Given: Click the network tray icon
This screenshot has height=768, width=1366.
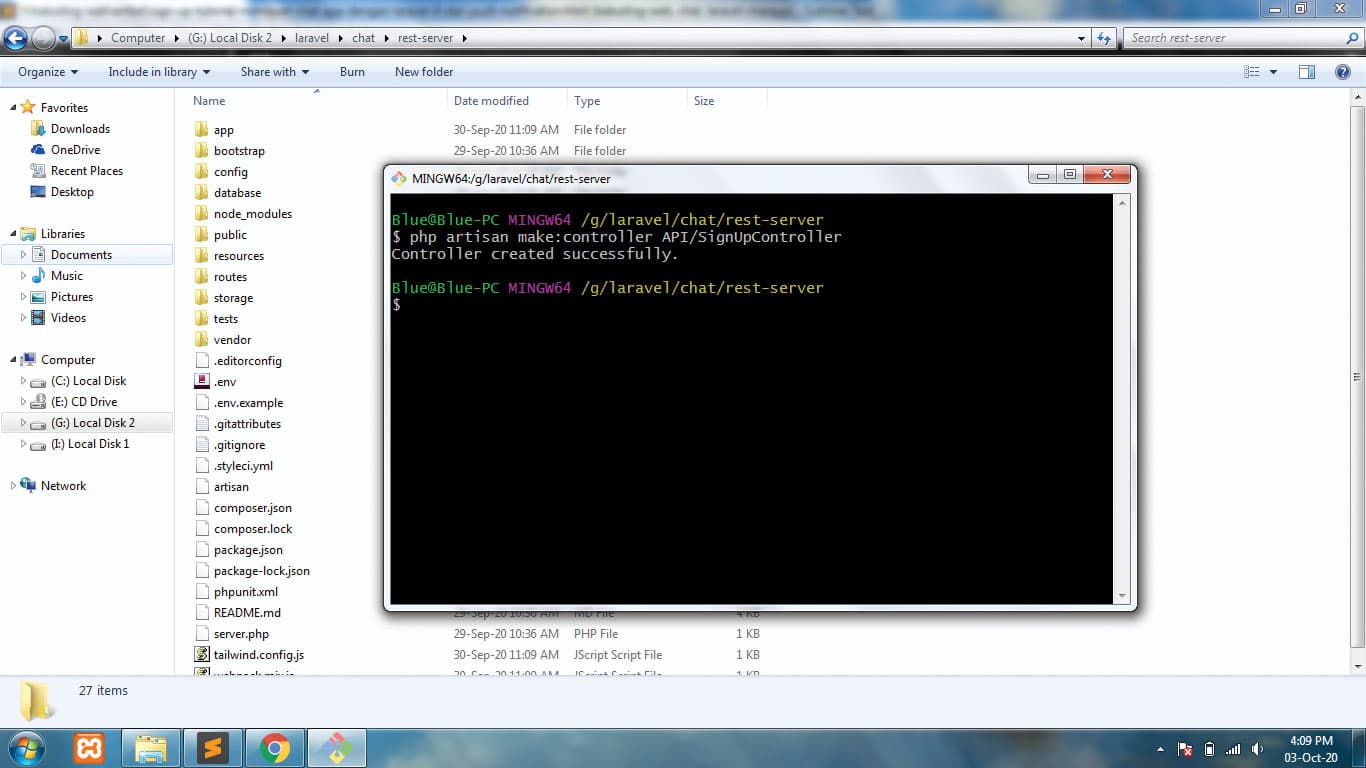Looking at the screenshot, I should coord(1233,749).
